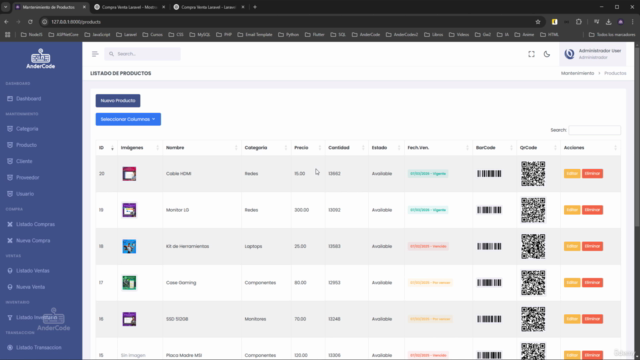Toggle fullscreen mode icon
Viewport: 640px width, 360px height.
tap(531, 54)
